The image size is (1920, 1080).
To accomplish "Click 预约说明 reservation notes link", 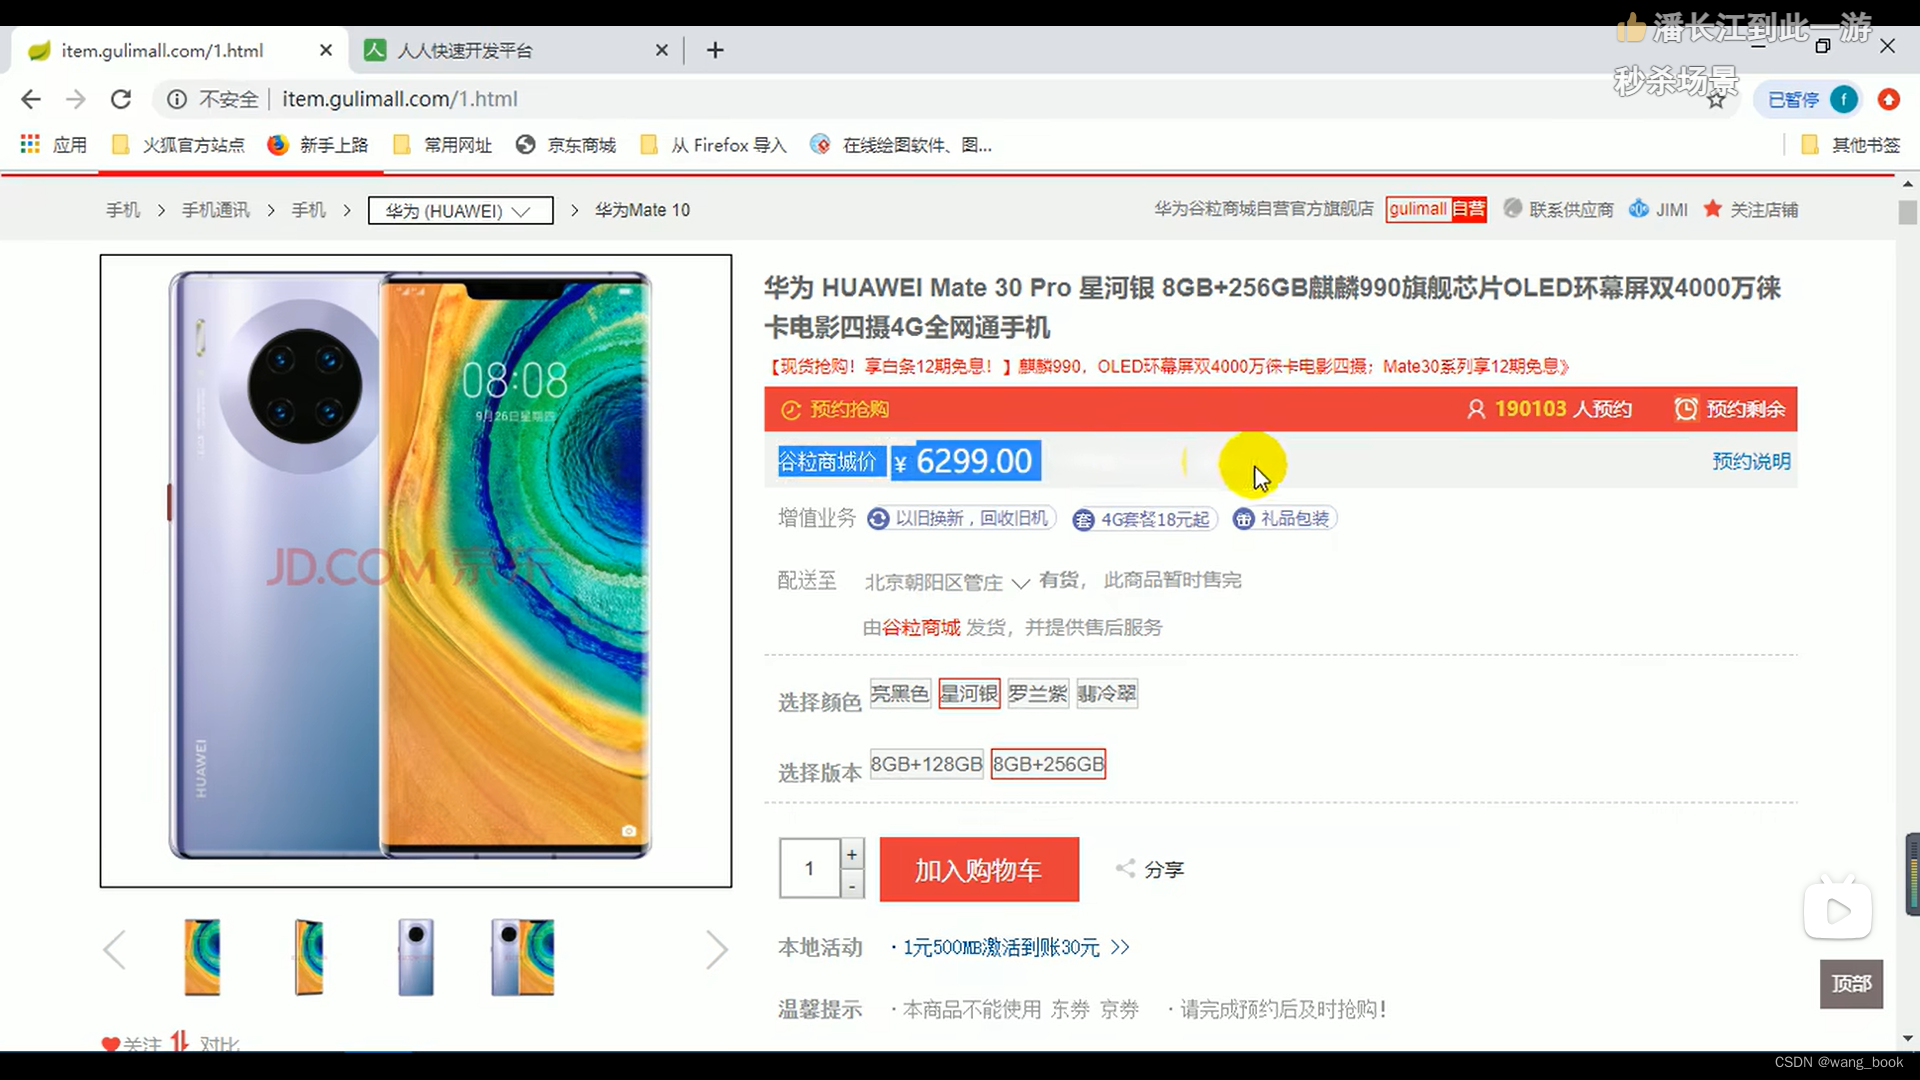I will point(1751,461).
